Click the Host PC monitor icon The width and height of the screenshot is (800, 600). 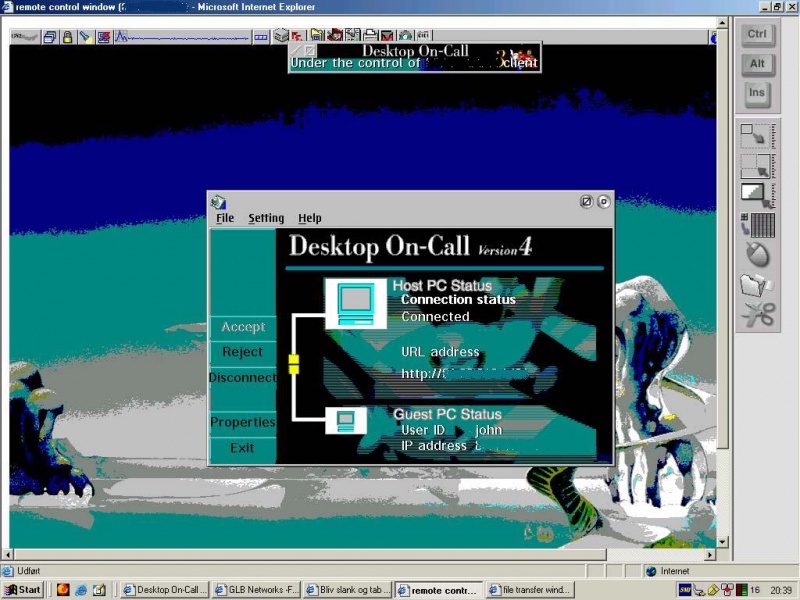coord(356,303)
